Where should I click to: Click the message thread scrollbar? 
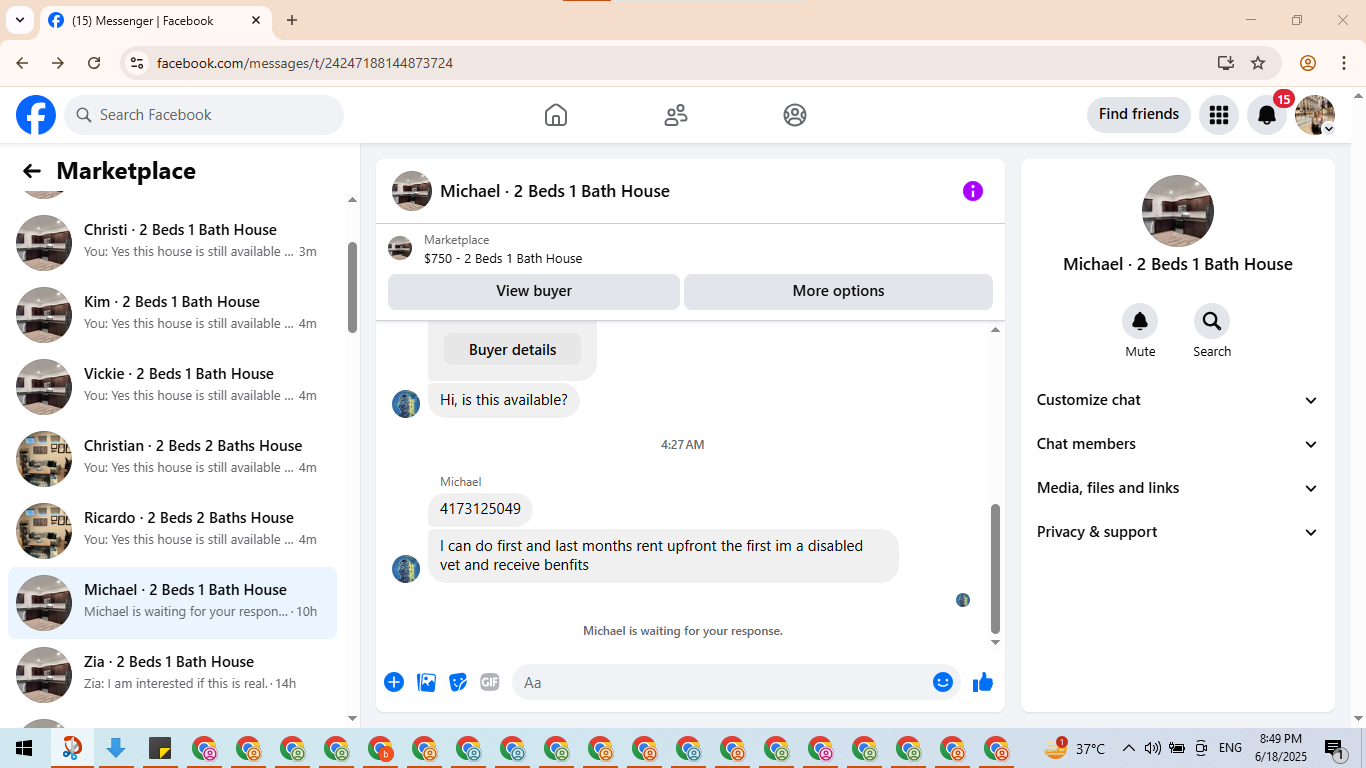[995, 569]
